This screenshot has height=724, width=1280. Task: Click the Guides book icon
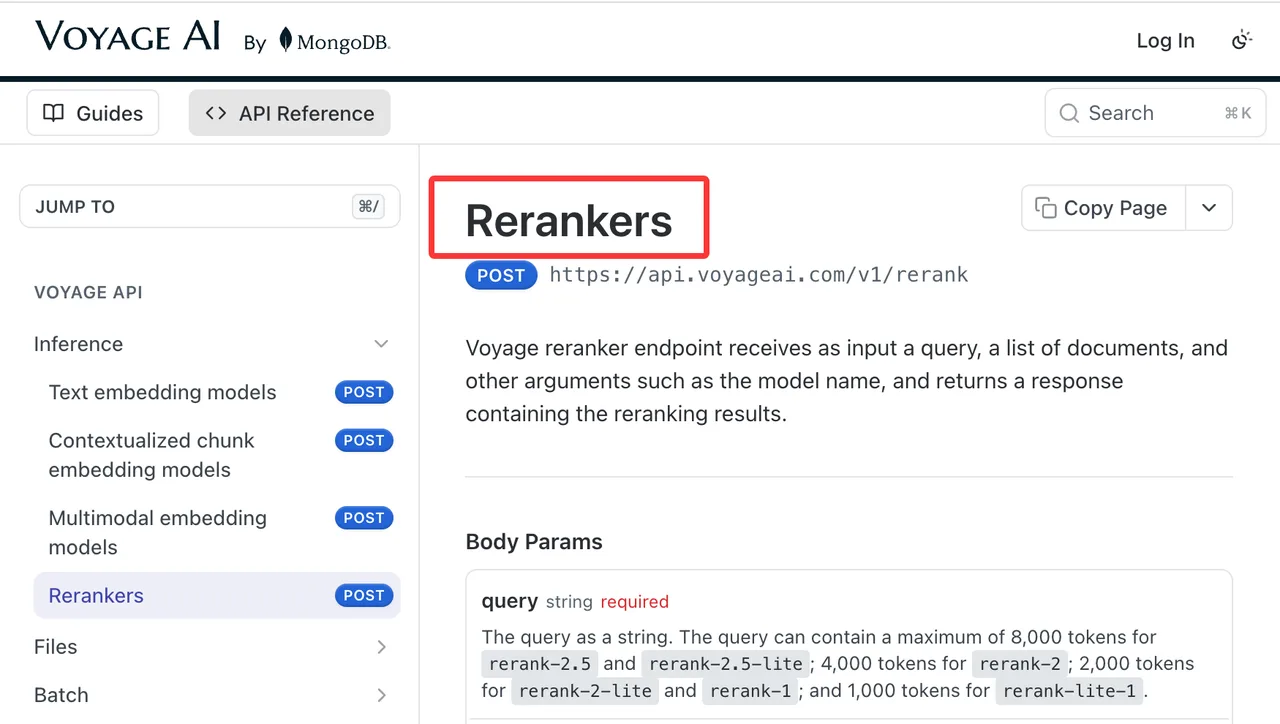point(53,113)
